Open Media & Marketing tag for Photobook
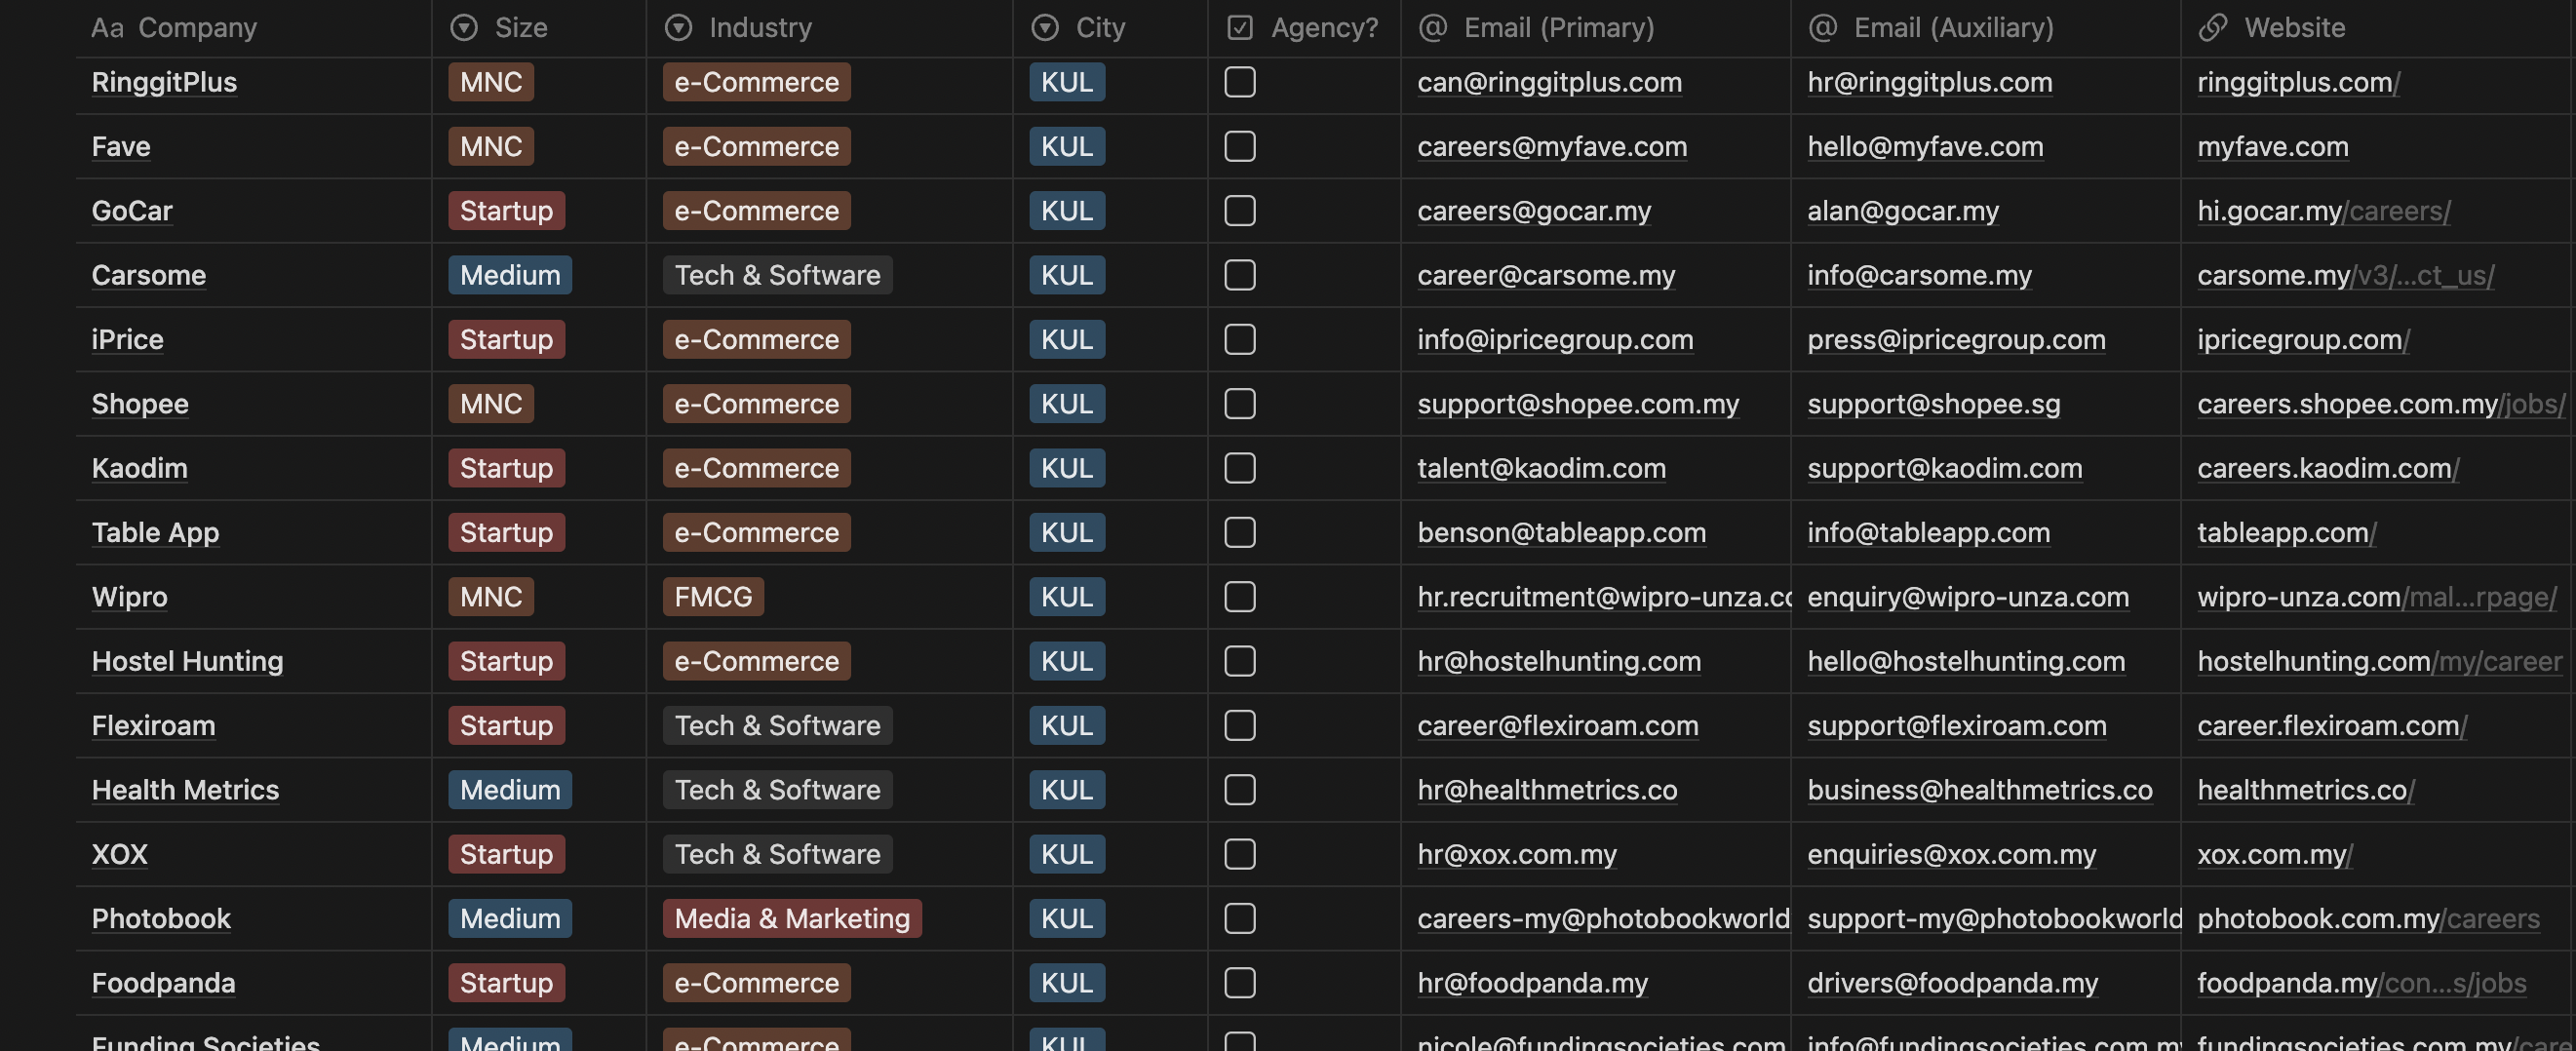2576x1051 pixels. click(x=792, y=918)
